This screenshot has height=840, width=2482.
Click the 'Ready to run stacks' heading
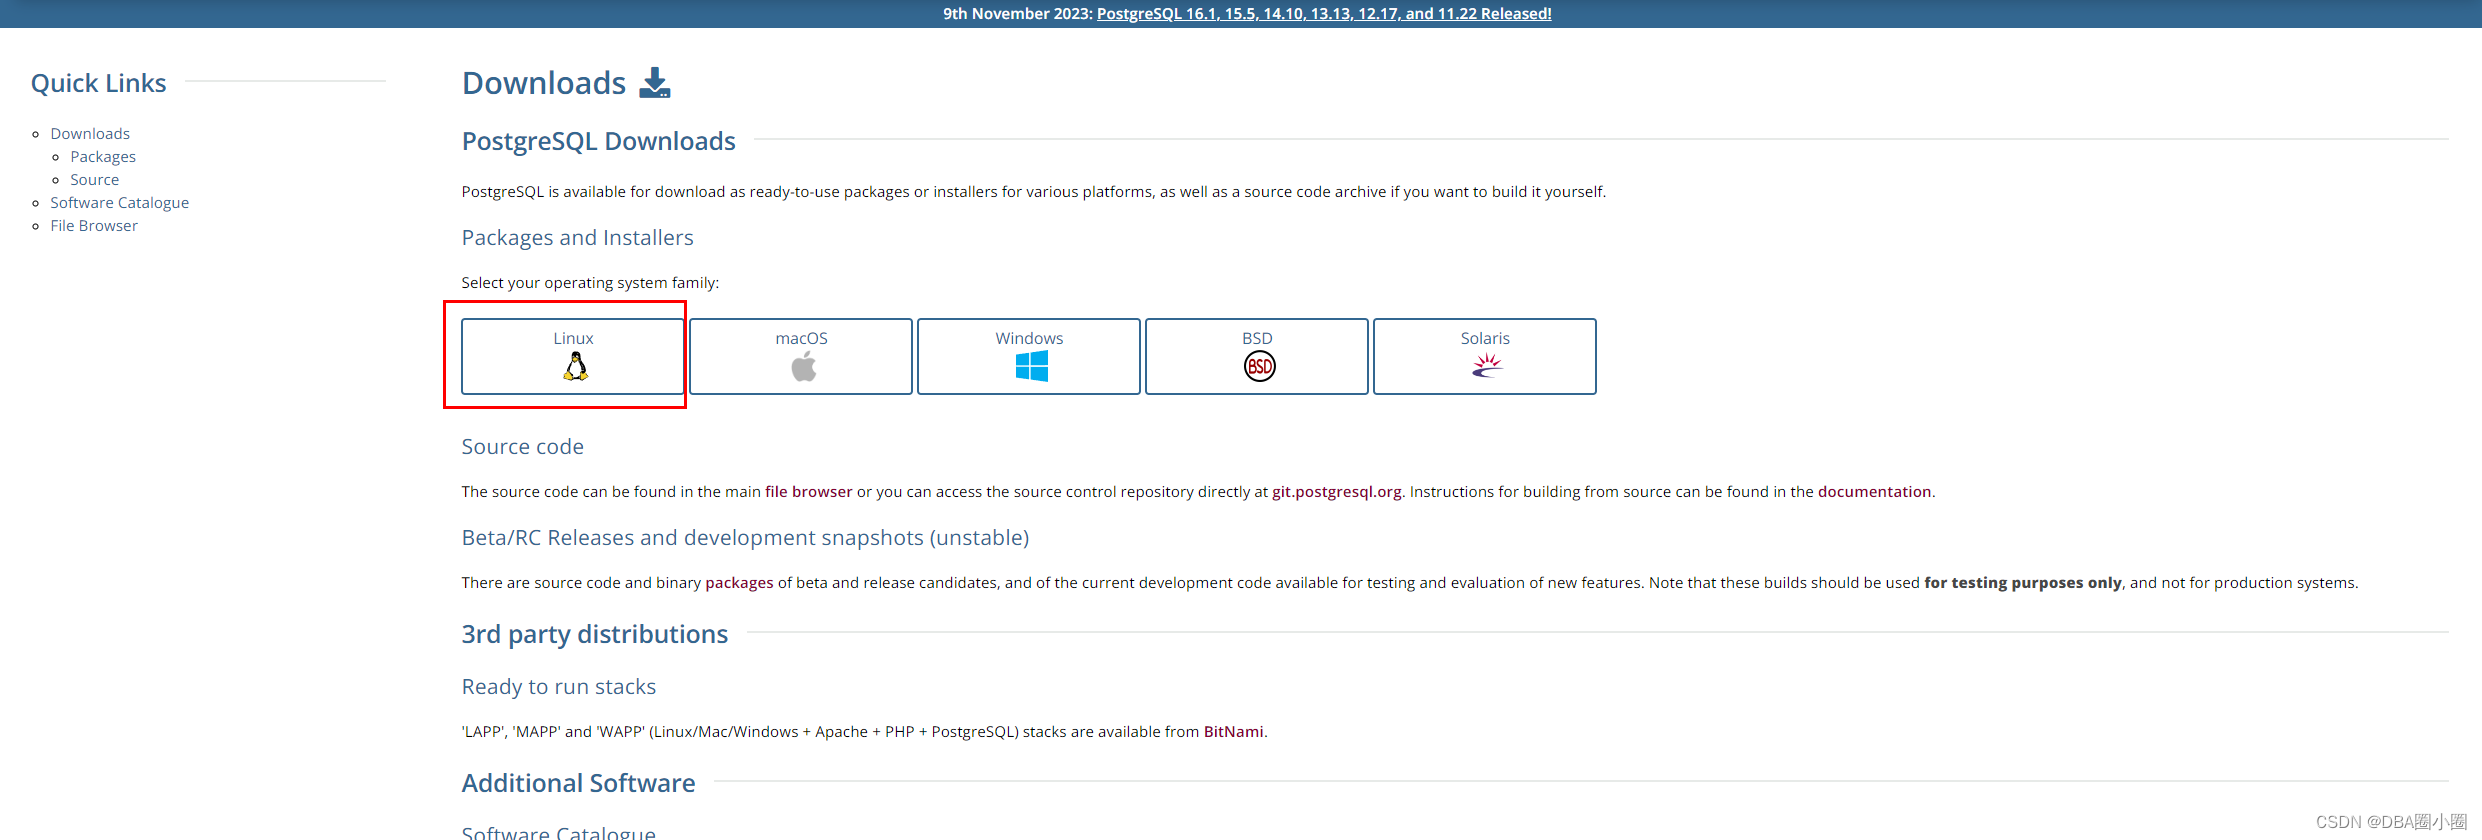tap(558, 686)
